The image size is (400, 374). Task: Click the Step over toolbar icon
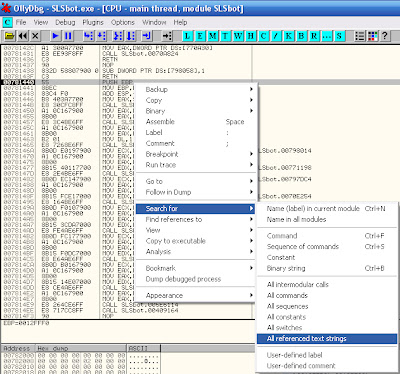coord(101,36)
